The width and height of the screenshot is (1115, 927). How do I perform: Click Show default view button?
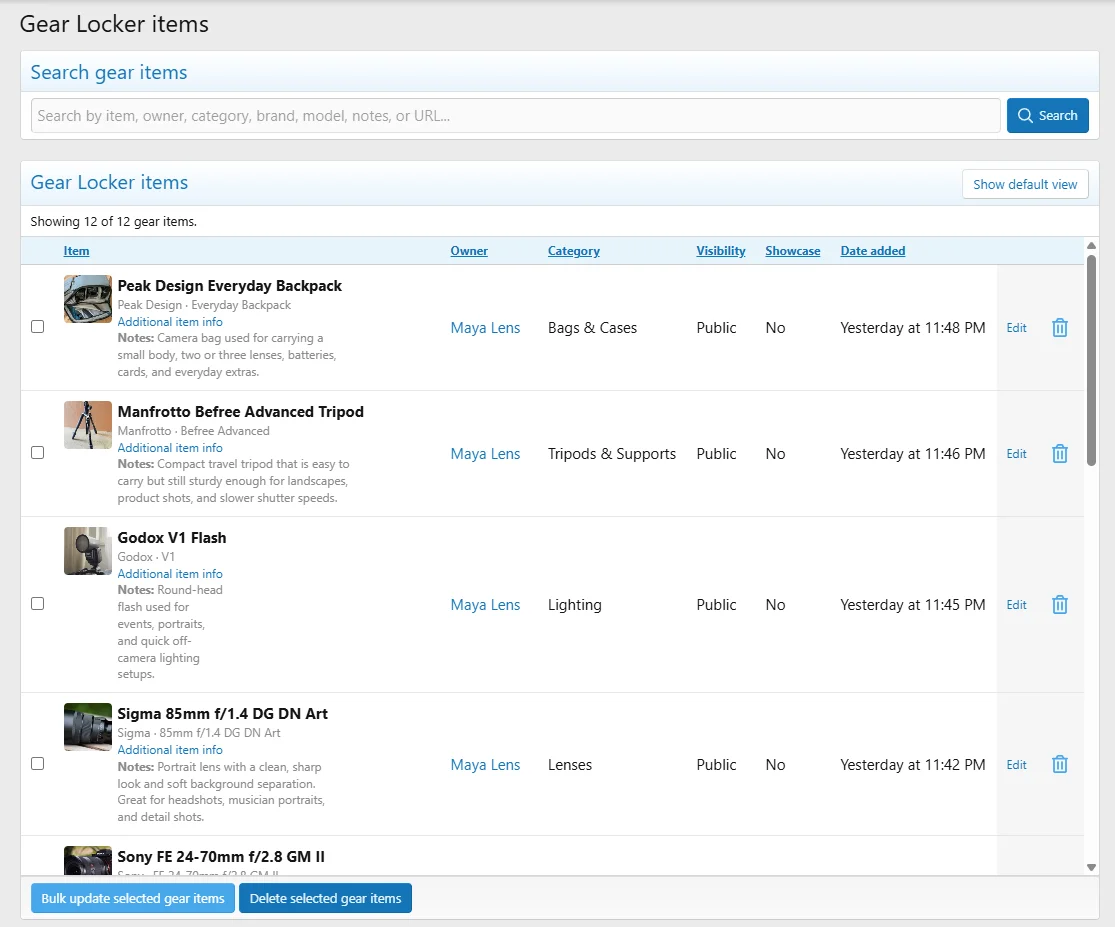(1025, 184)
